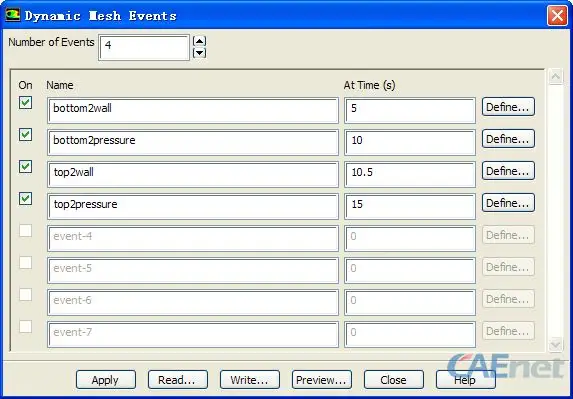Click the time field showing 10.5
Screen dimensions: 573x399
point(410,174)
